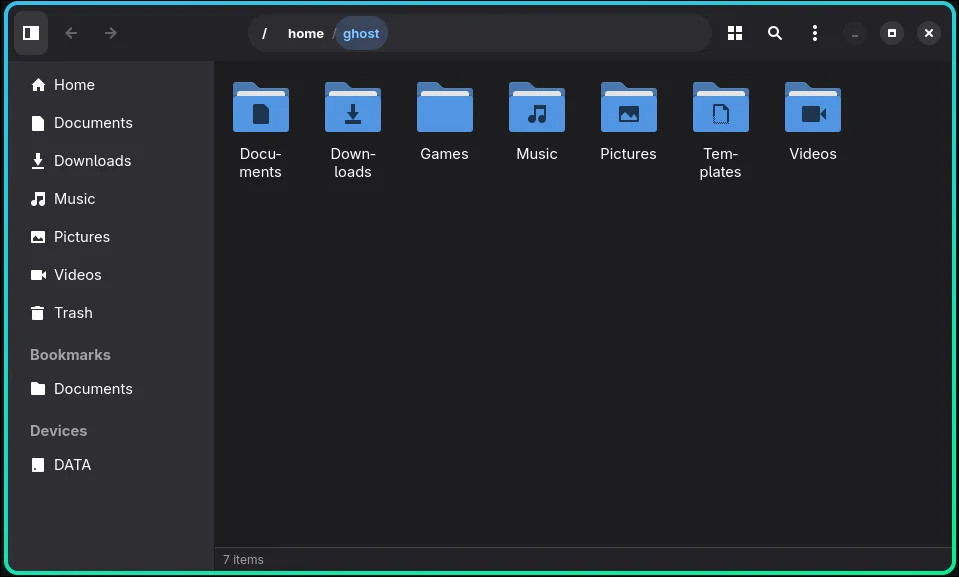This screenshot has width=959, height=577.
Task: Select the Downloads folder icon
Action: coord(353,108)
